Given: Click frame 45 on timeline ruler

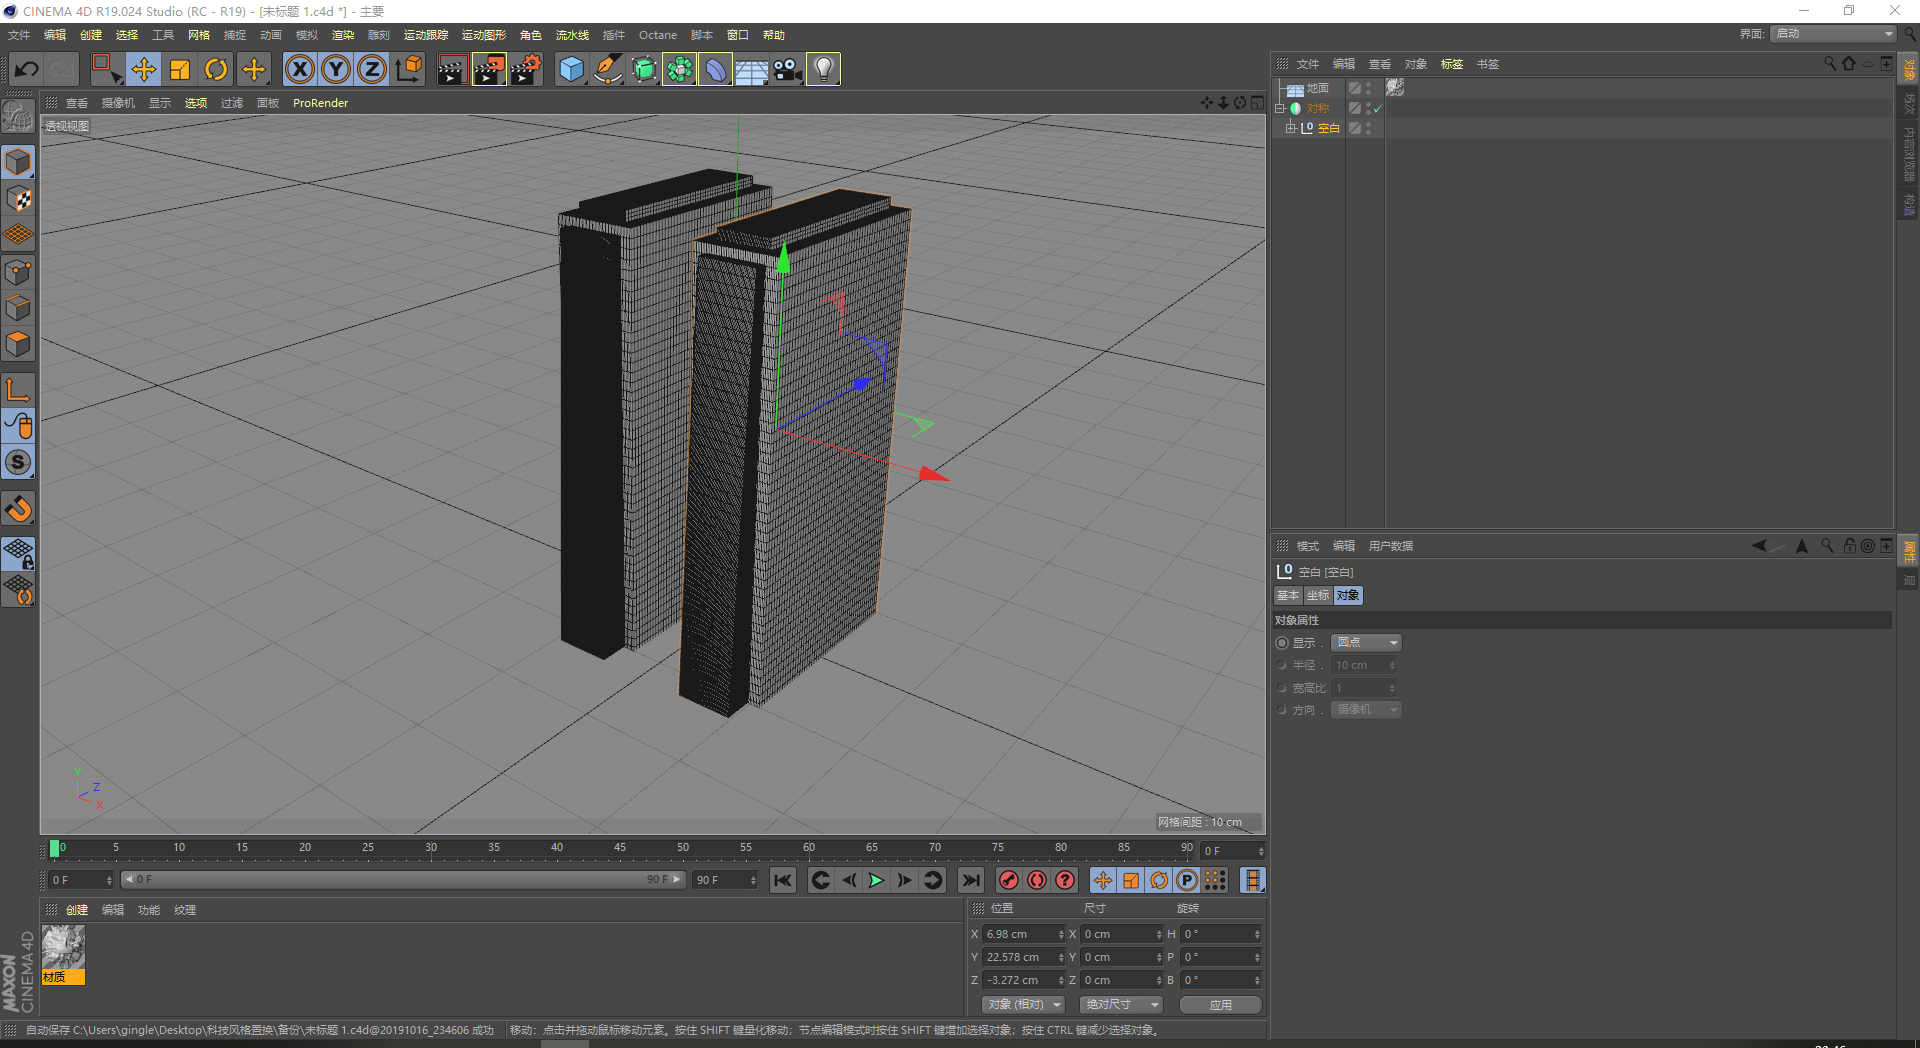Looking at the screenshot, I should tap(620, 848).
